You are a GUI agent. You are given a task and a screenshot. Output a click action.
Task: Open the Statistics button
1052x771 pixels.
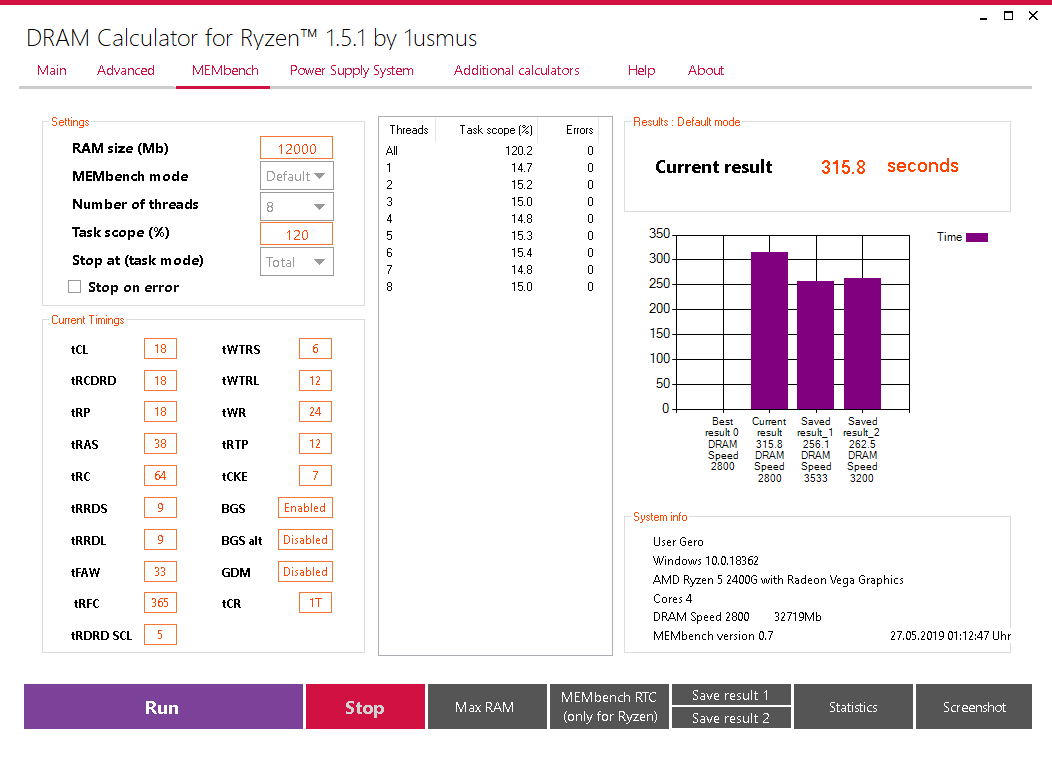853,707
